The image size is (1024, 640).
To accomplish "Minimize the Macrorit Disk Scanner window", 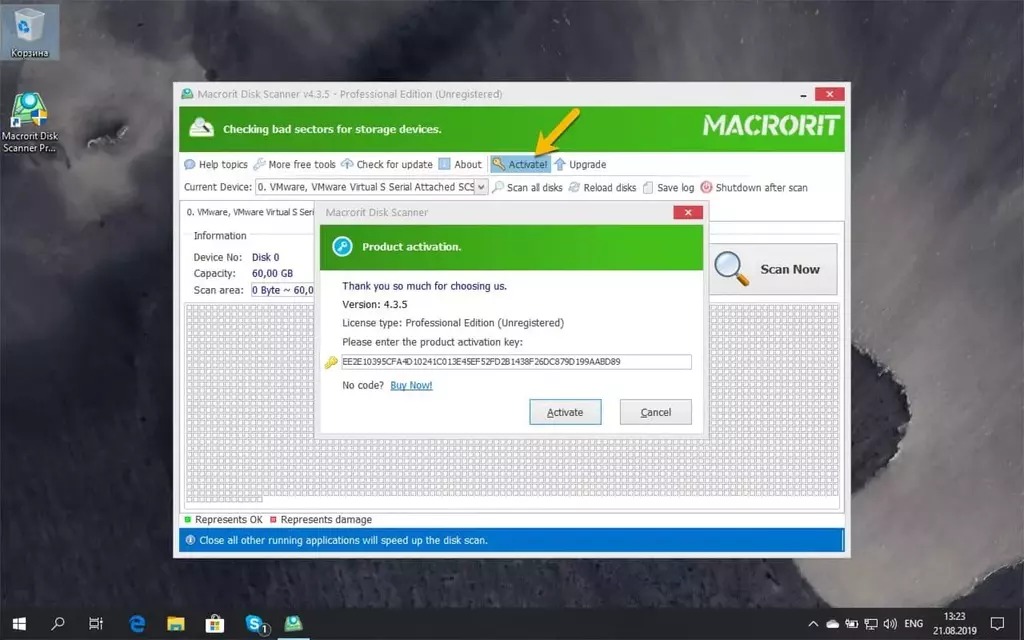I will (803, 95).
